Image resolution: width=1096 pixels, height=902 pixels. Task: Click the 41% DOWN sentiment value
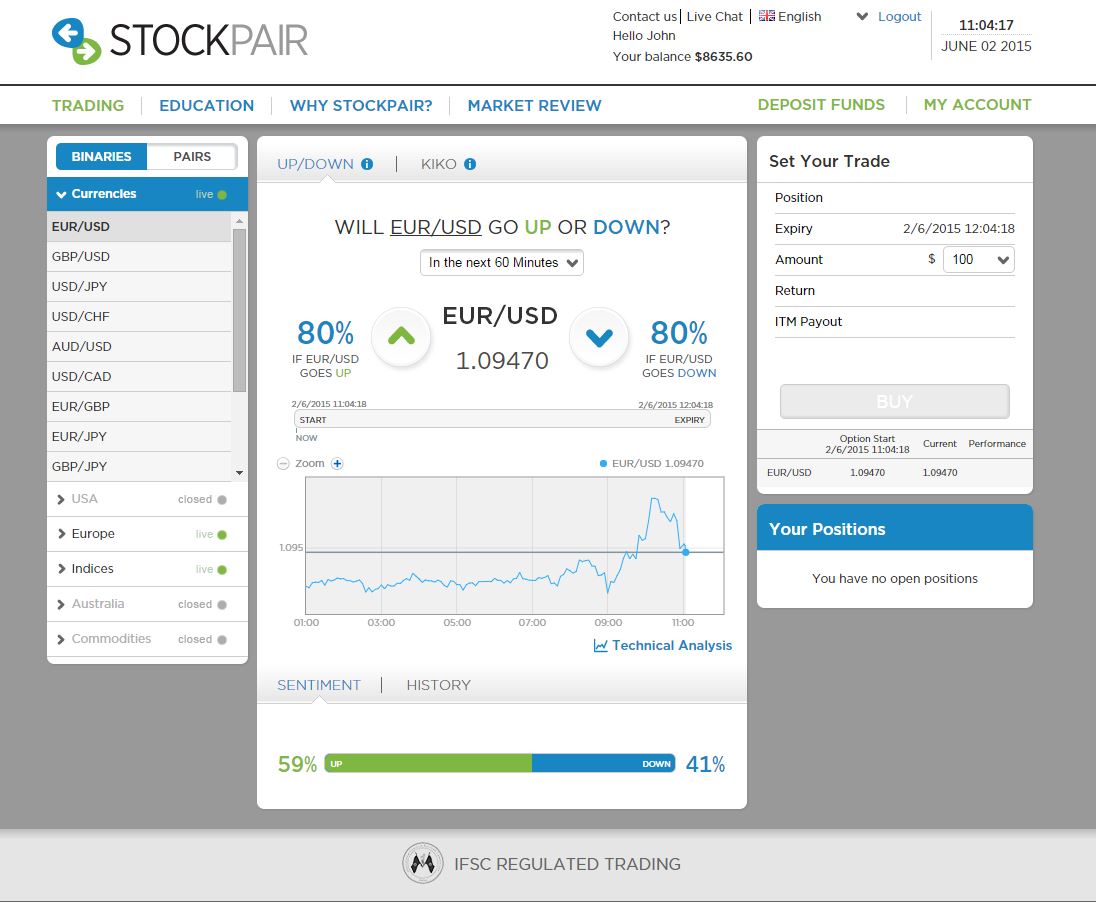click(705, 764)
